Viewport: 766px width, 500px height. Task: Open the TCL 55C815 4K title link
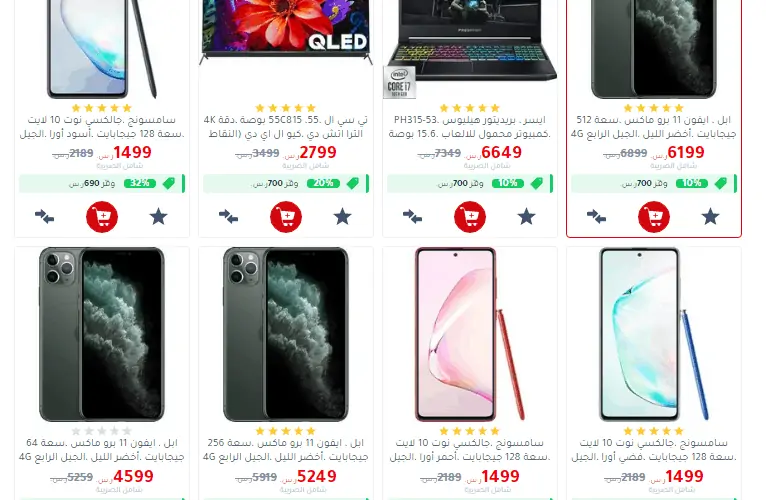tap(286, 127)
